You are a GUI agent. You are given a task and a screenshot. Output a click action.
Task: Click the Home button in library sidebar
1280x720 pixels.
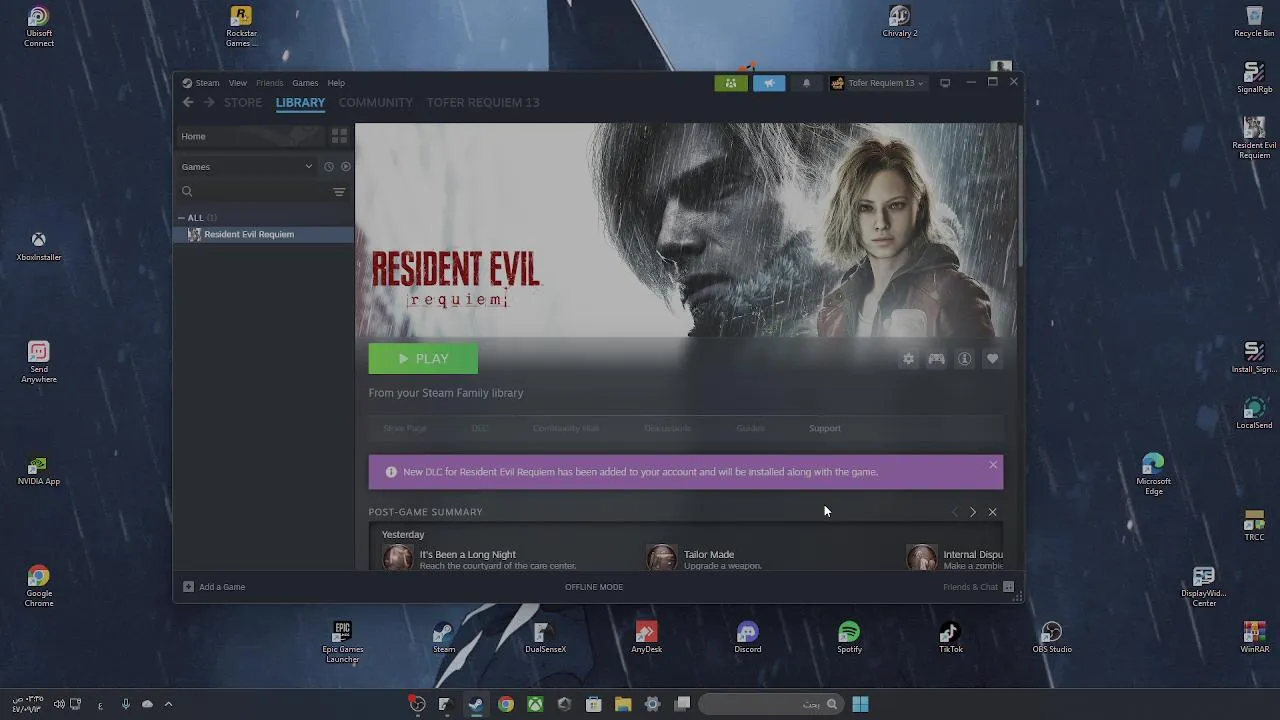pos(250,136)
